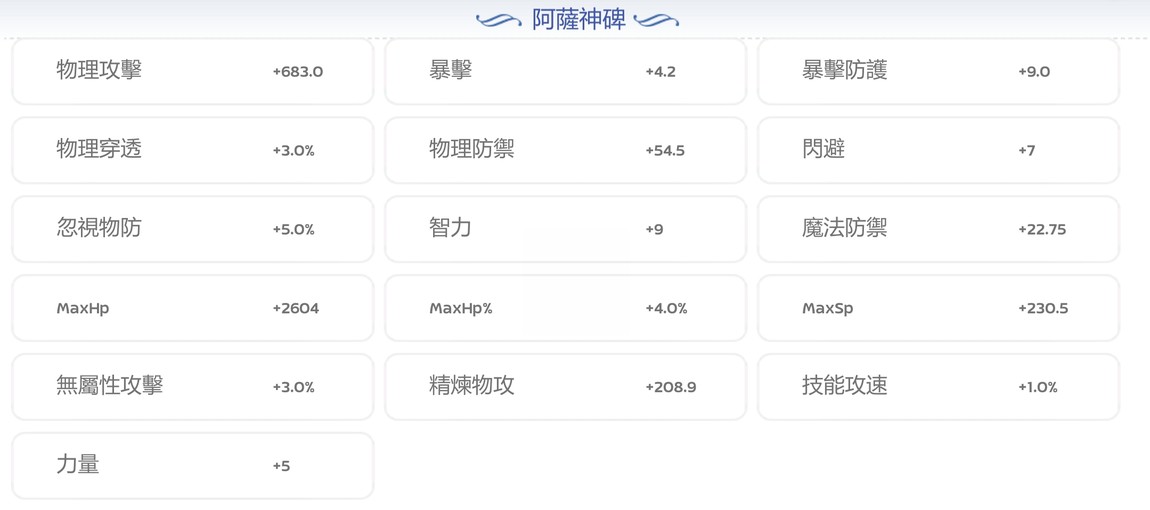Click the 技能攻速 +1.0% card

pos(938,387)
